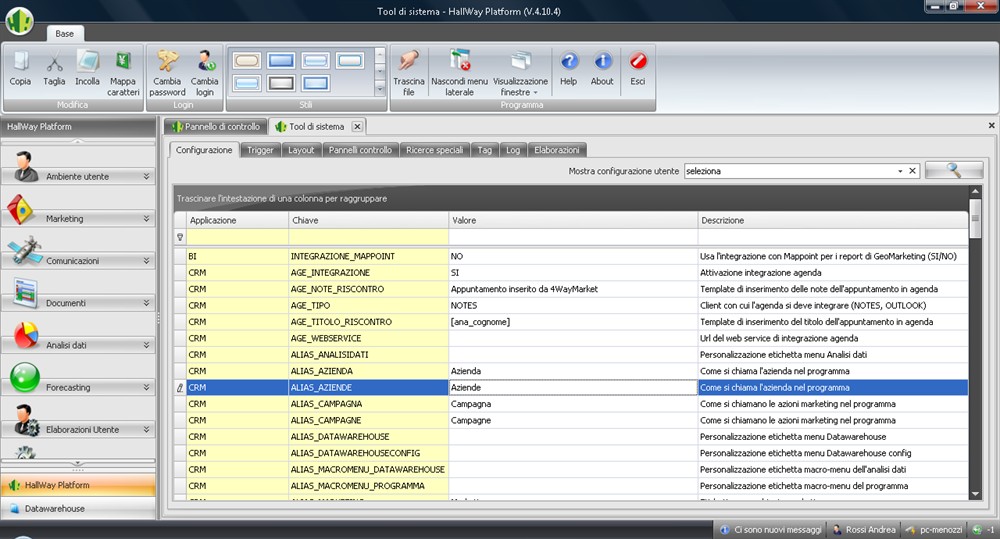This screenshot has width=1000, height=539.
Task: Switch to the Elaborazioni tab
Action: (x=557, y=150)
